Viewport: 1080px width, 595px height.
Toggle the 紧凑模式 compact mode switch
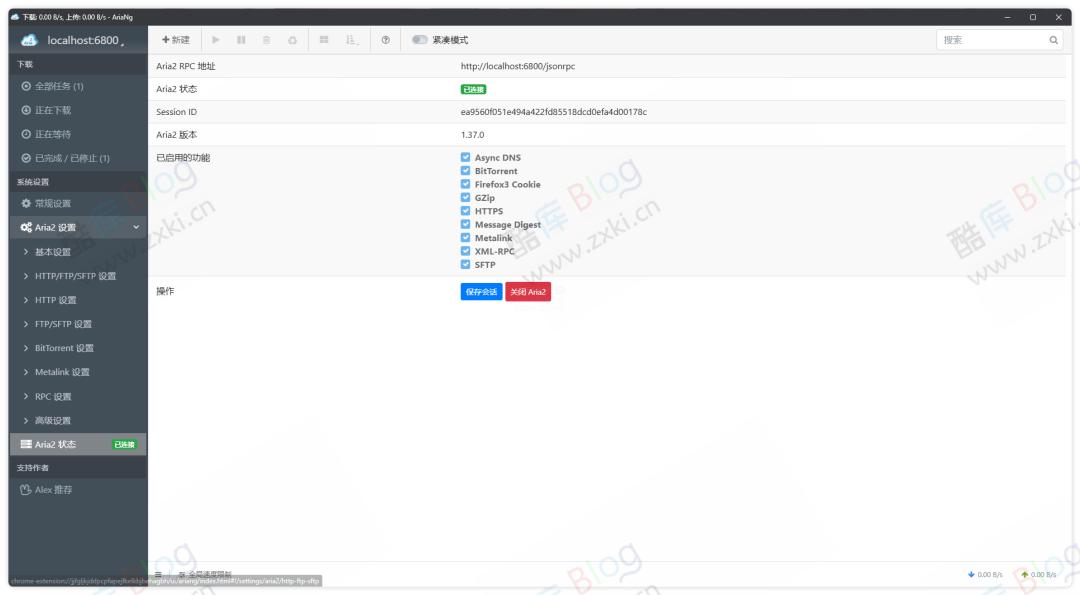(420, 40)
